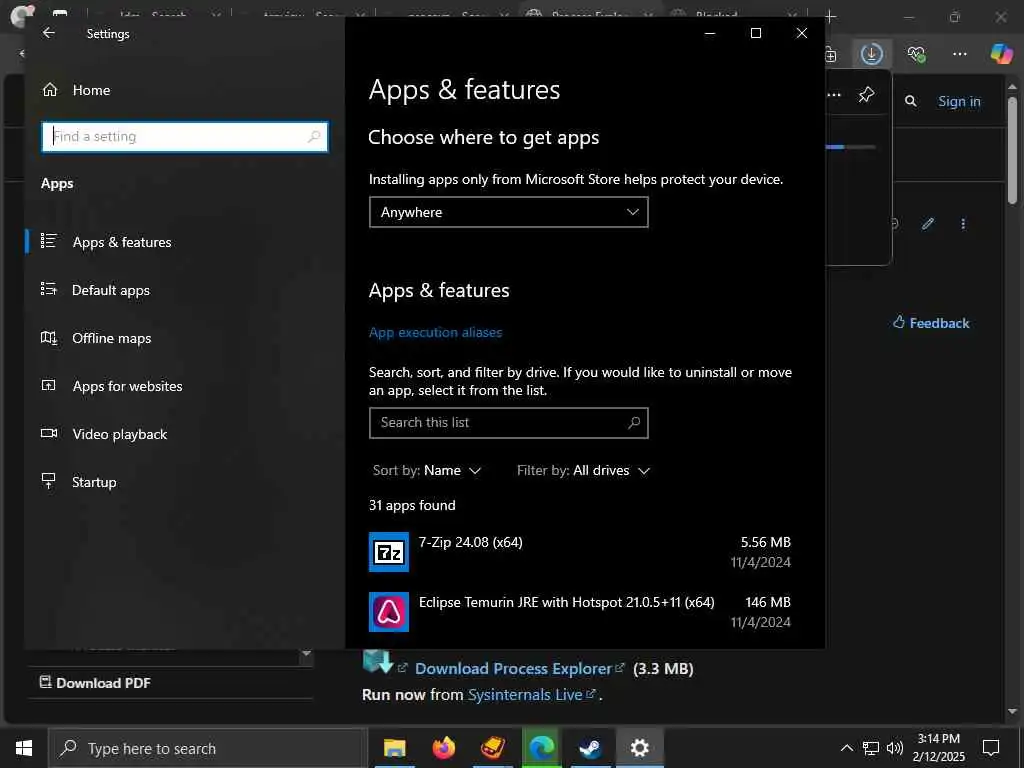Change Sort by Name dropdown
This screenshot has width=1024, height=768.
427,470
